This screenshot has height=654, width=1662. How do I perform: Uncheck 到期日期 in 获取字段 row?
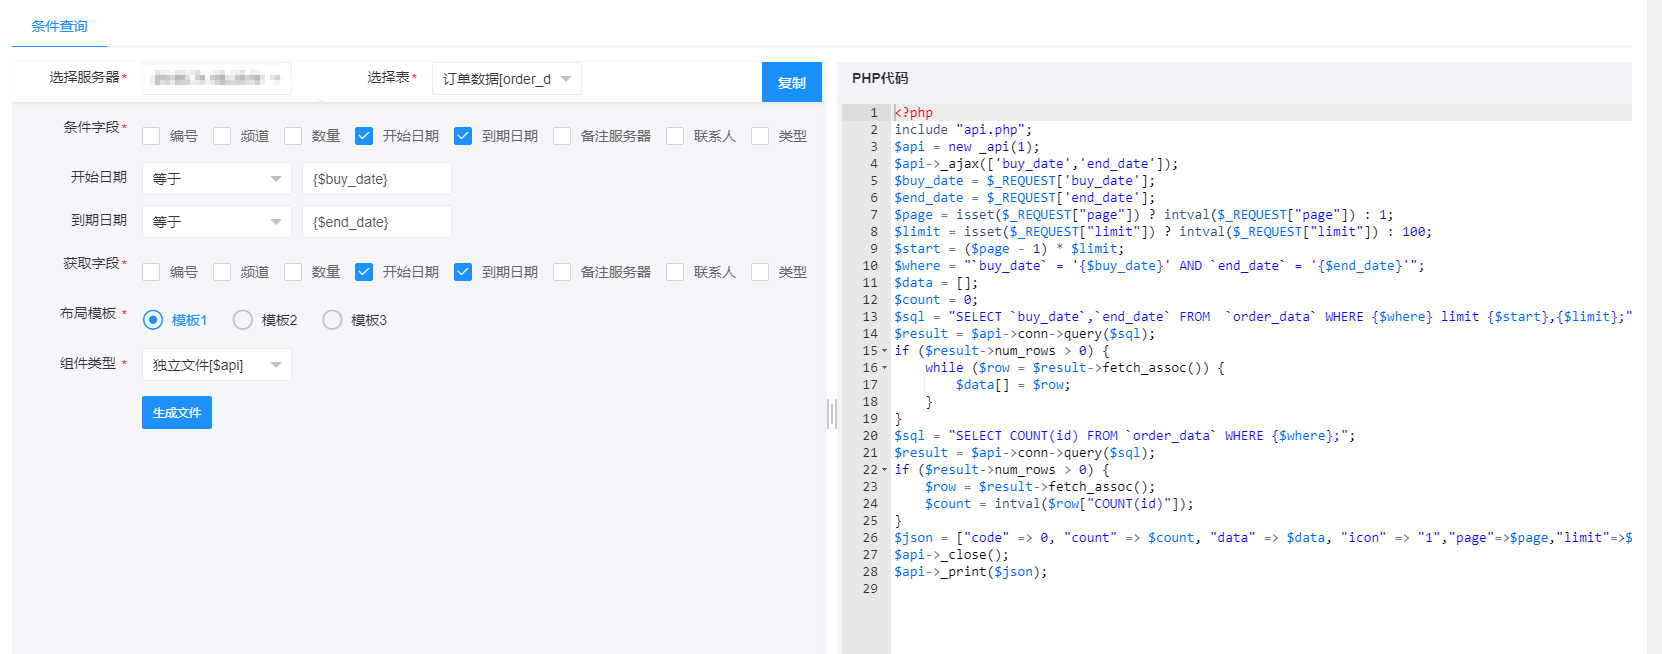[463, 272]
